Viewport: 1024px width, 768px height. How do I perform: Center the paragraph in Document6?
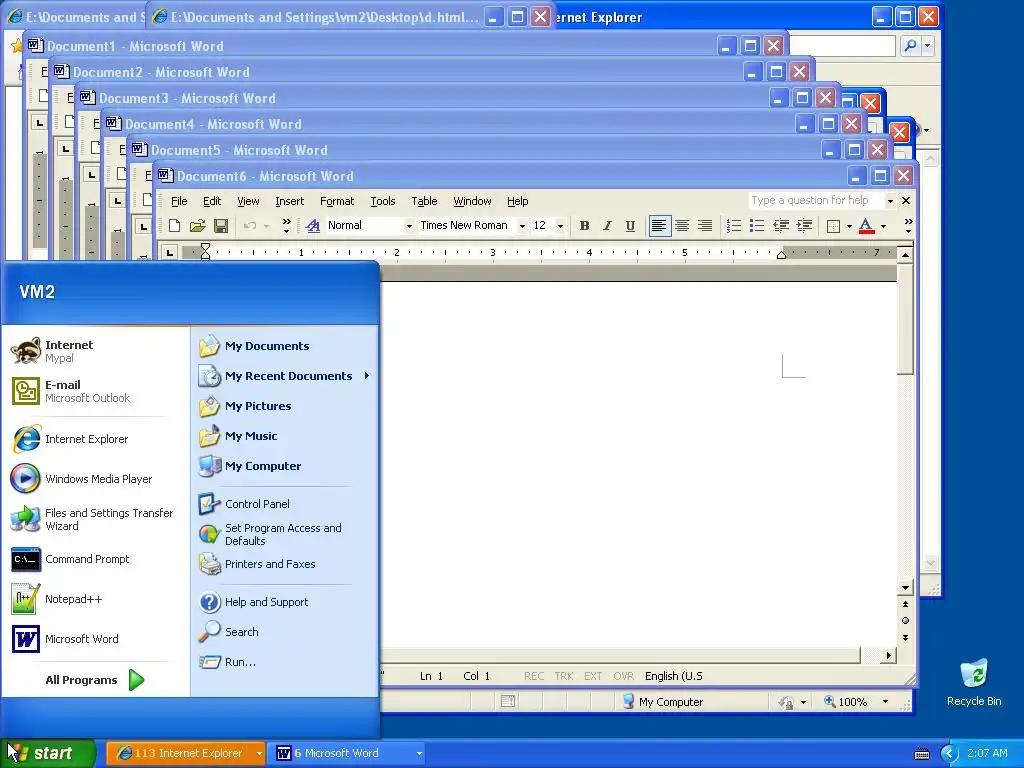tap(682, 226)
